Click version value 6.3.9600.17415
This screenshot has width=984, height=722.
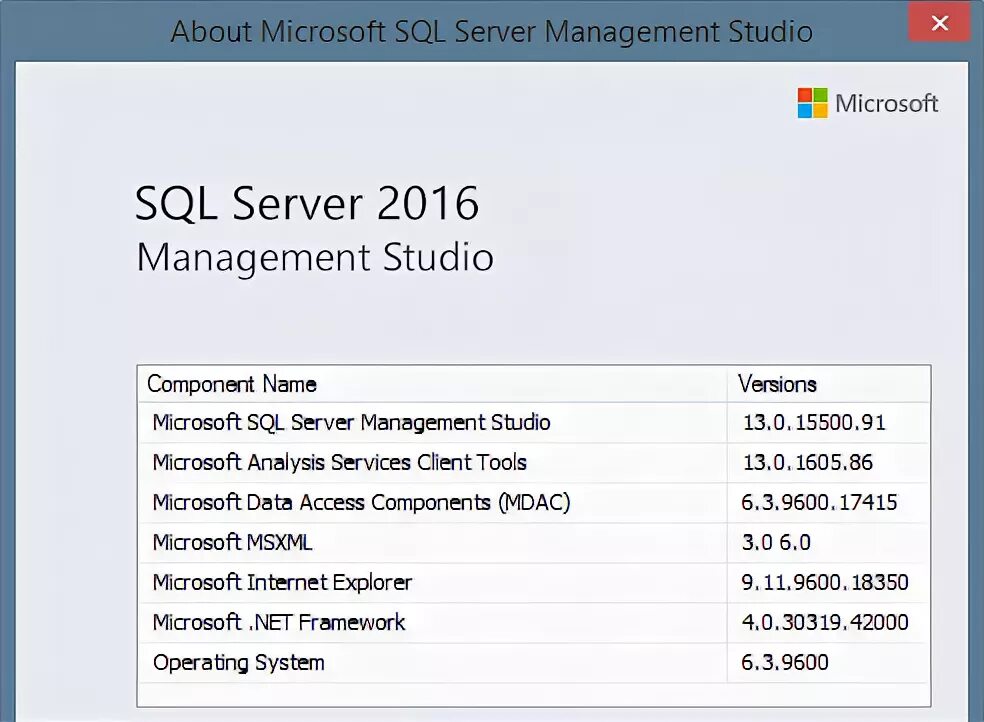point(819,502)
